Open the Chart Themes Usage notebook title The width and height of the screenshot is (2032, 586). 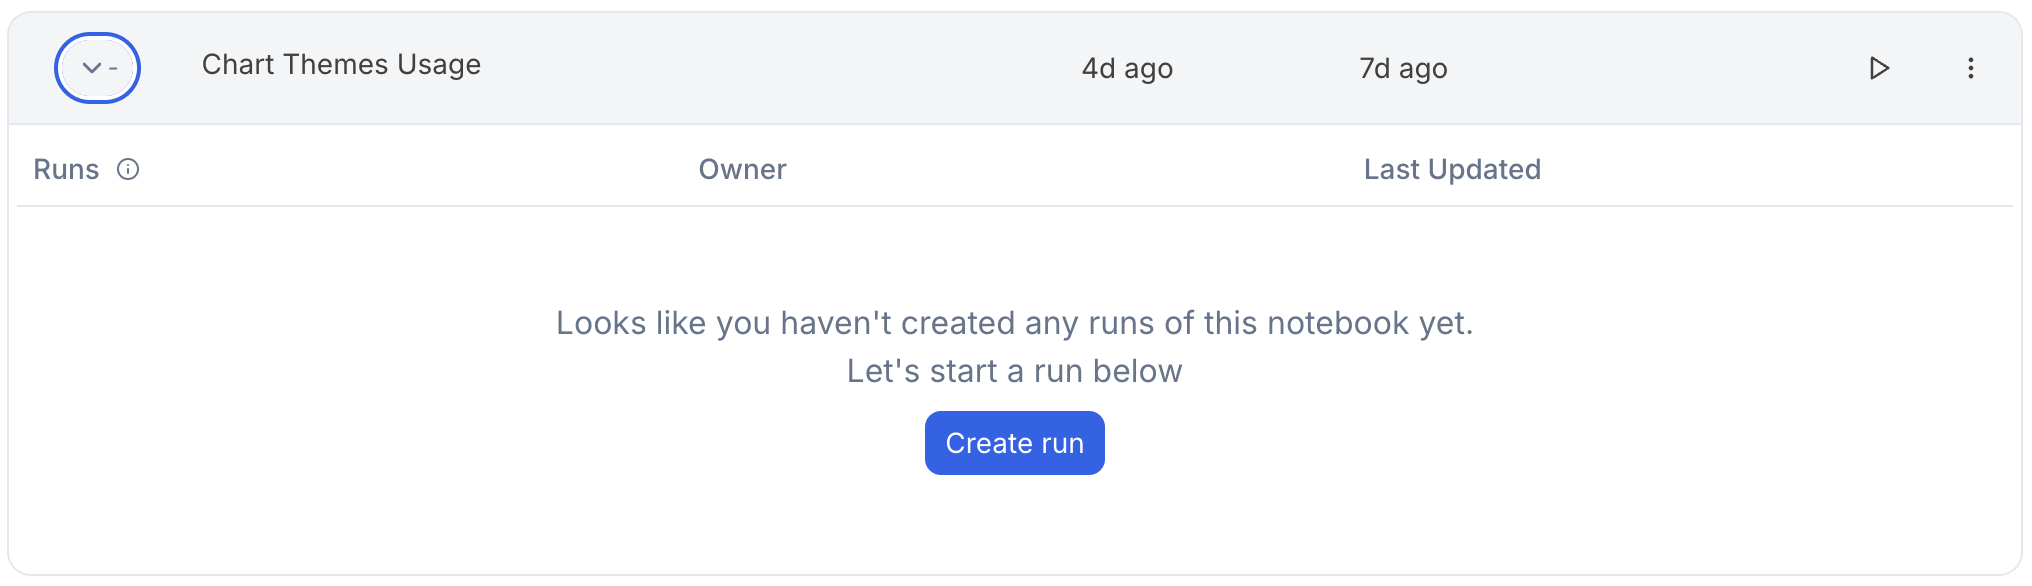click(x=341, y=65)
